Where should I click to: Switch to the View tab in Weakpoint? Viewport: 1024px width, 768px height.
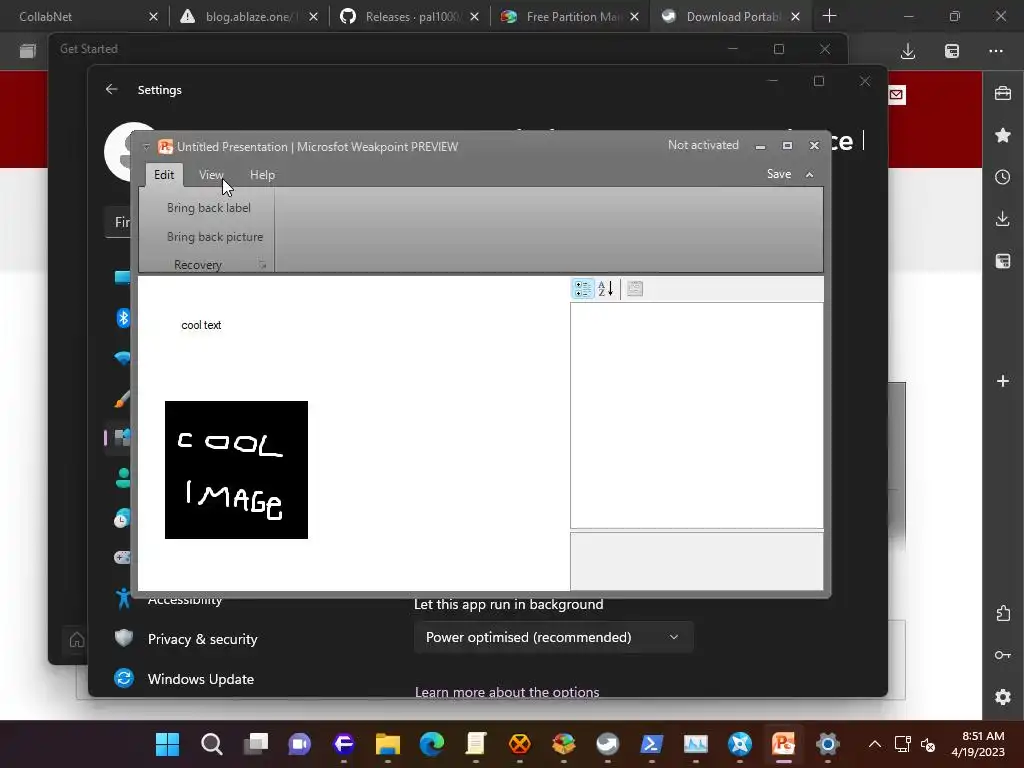pos(211,174)
